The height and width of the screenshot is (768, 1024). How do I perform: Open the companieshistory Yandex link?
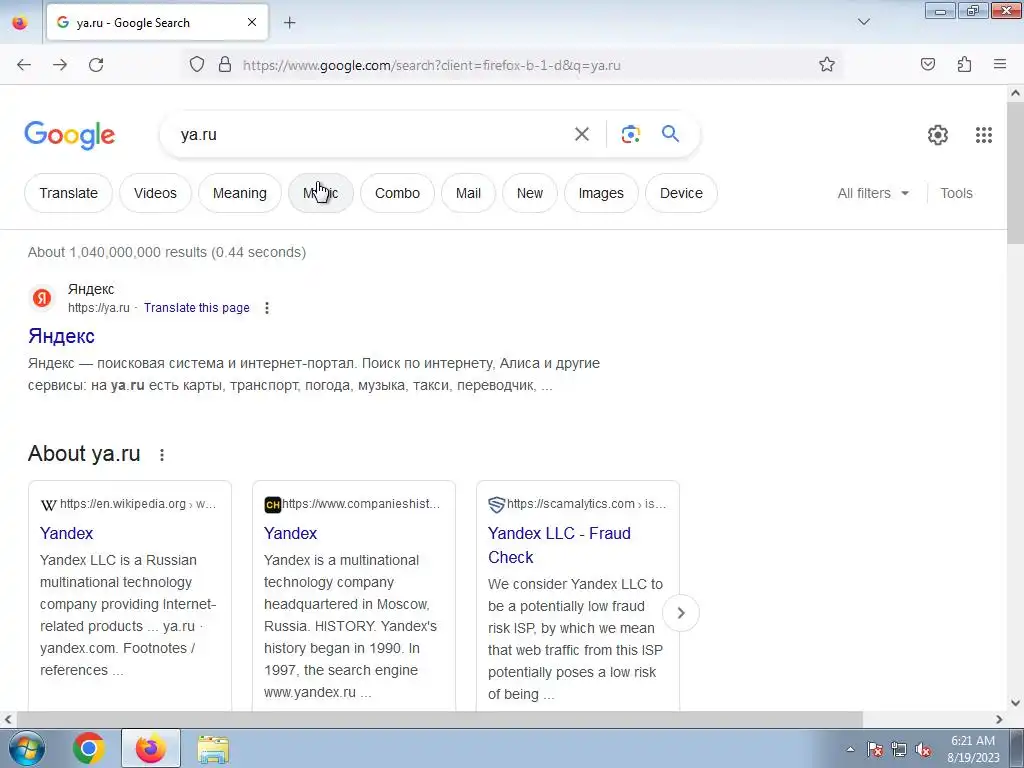tap(291, 534)
